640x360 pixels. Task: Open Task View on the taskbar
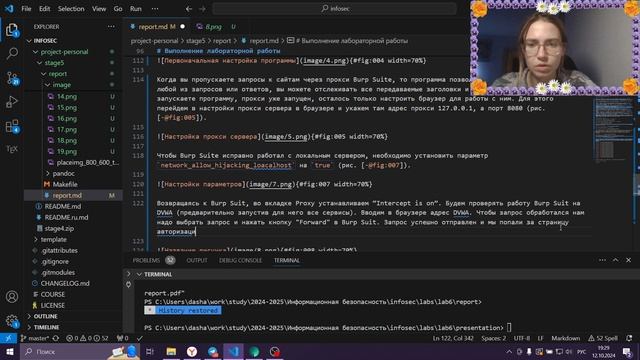[x=150, y=351]
